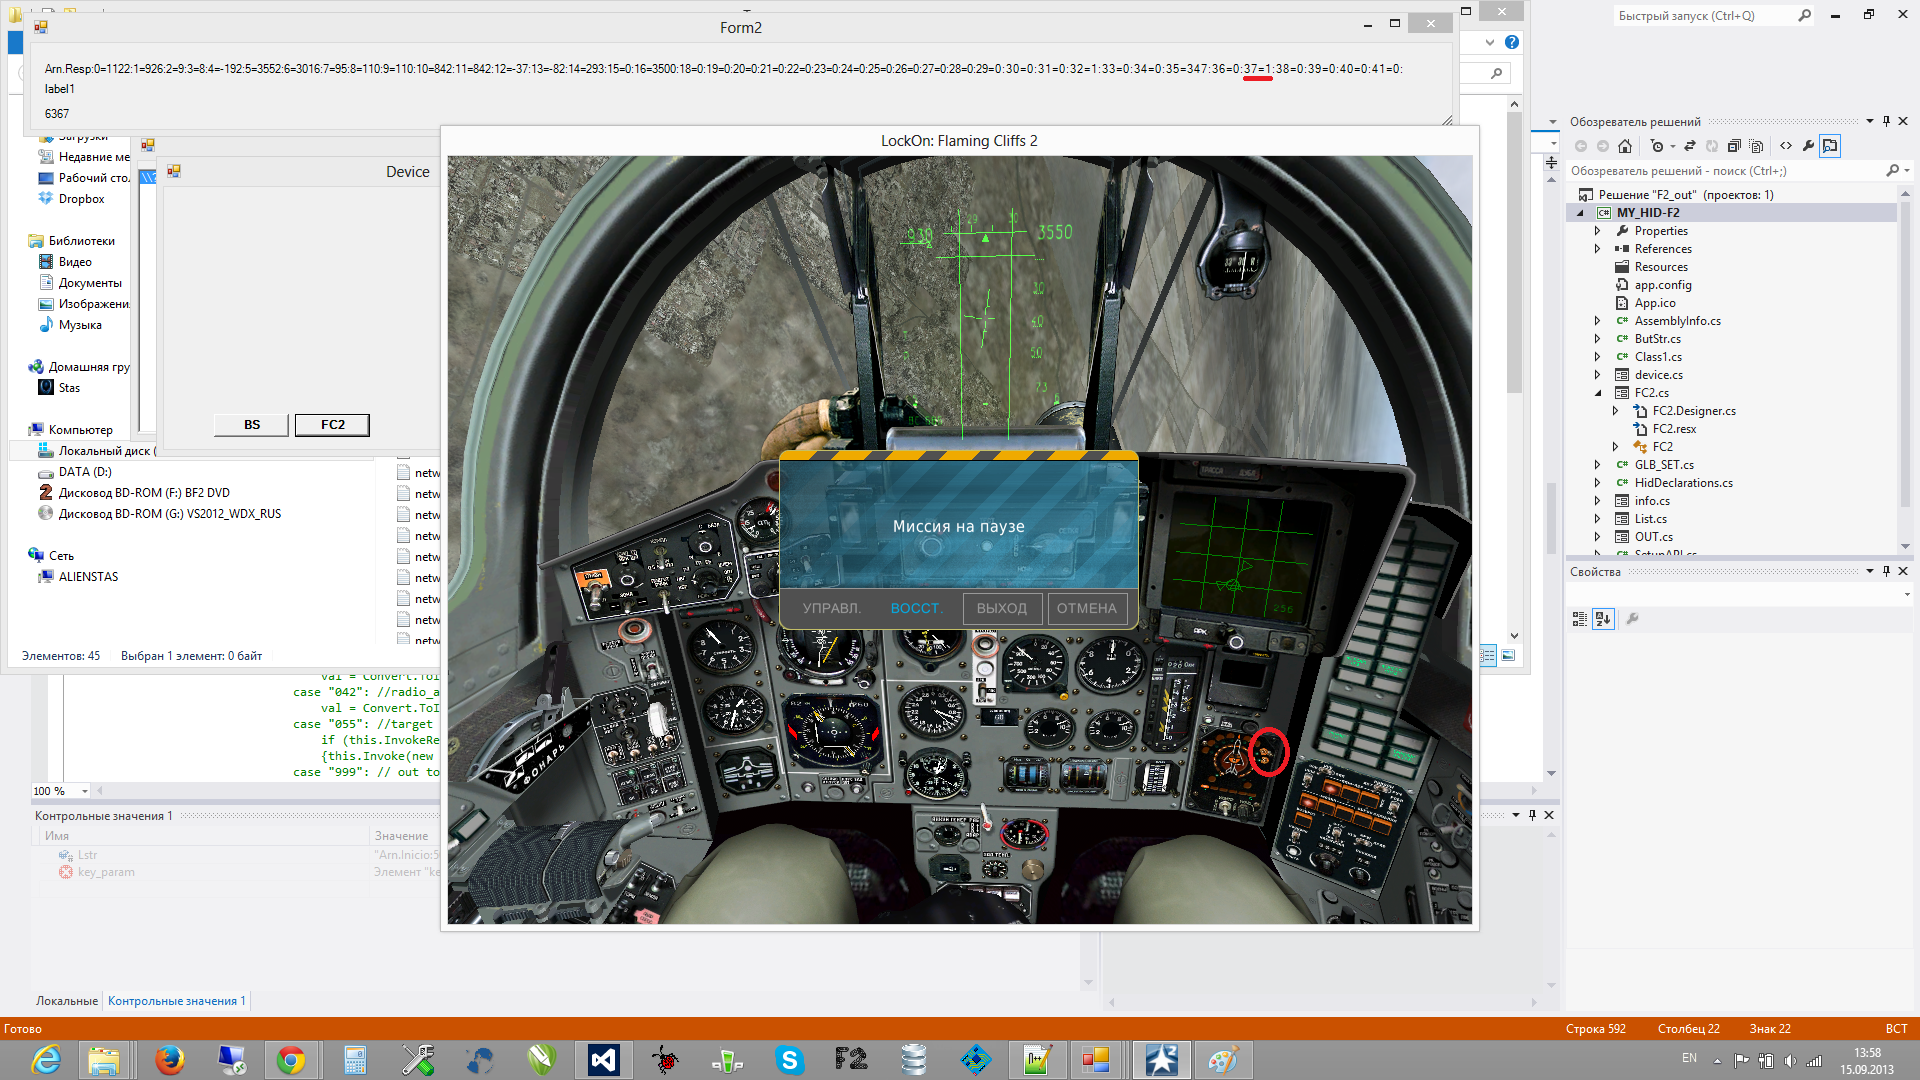This screenshot has height=1080, width=1920.
Task: Open Properties via wrench icon in Solution Explorer toolbar
Action: pyautogui.click(x=1808, y=146)
